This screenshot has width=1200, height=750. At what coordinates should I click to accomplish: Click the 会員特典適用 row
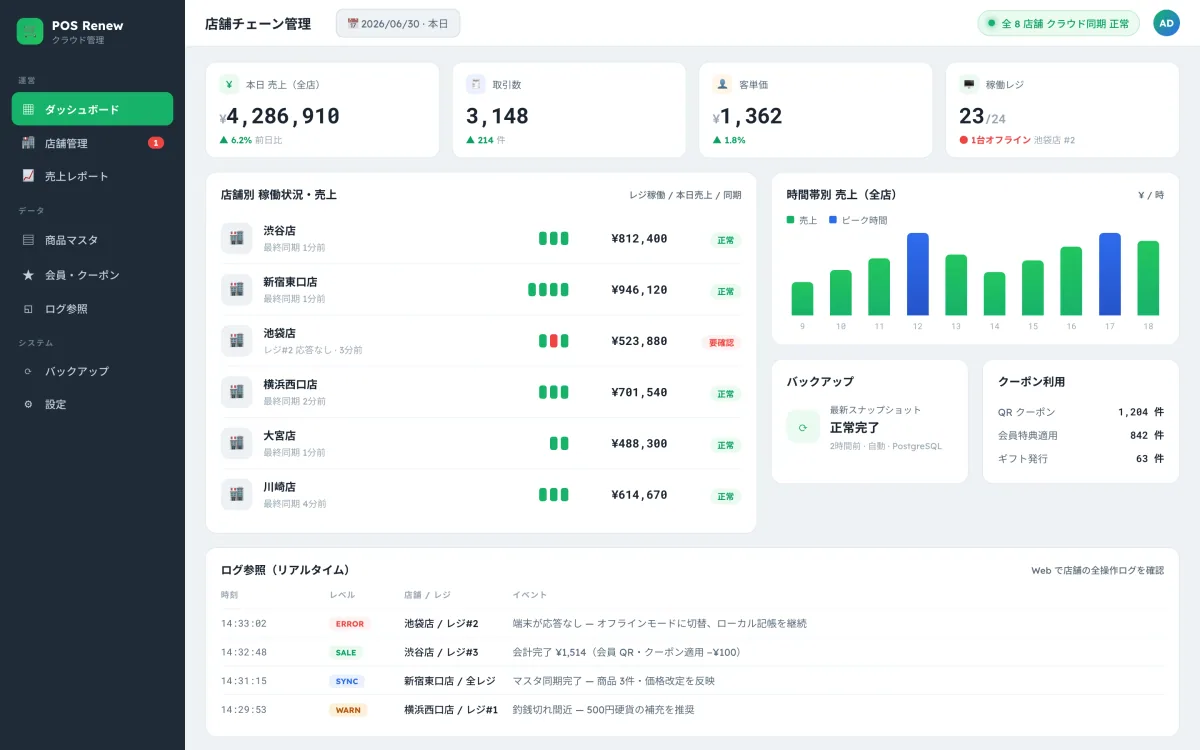pyautogui.click(x=1081, y=435)
